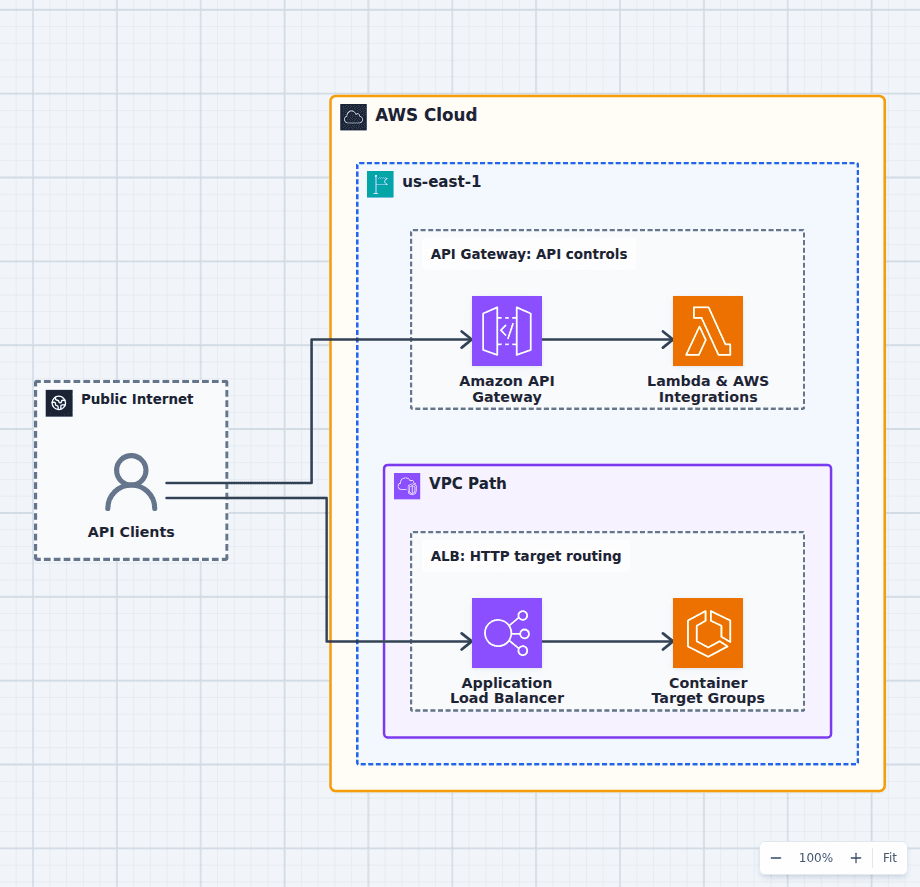This screenshot has width=920, height=887.
Task: Select the arrow from Load Balancer to Container Targets
Action: (607, 641)
